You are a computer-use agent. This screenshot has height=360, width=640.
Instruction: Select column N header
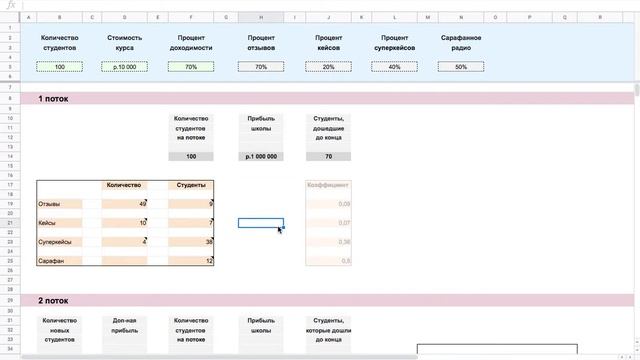461,17
